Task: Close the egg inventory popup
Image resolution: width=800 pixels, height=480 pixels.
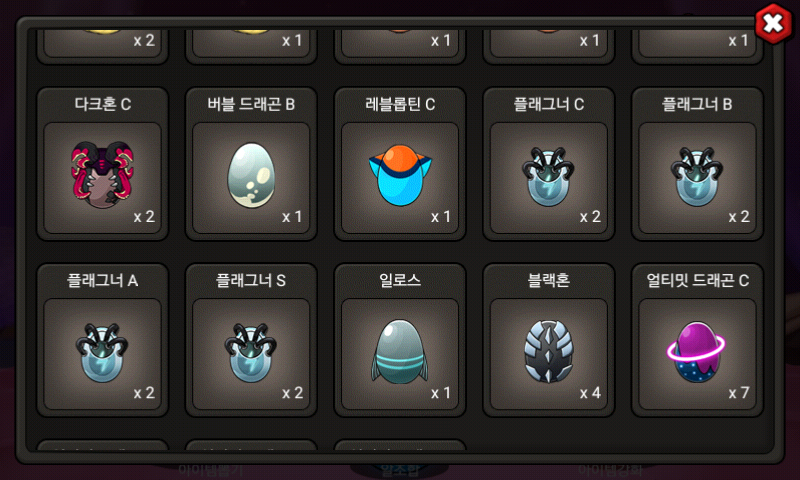Action: coord(773,23)
